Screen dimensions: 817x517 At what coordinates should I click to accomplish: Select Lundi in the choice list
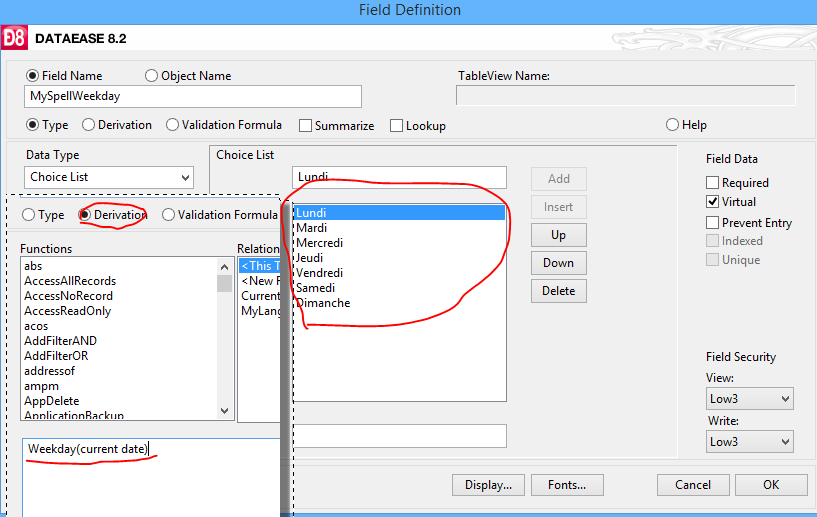pos(400,213)
